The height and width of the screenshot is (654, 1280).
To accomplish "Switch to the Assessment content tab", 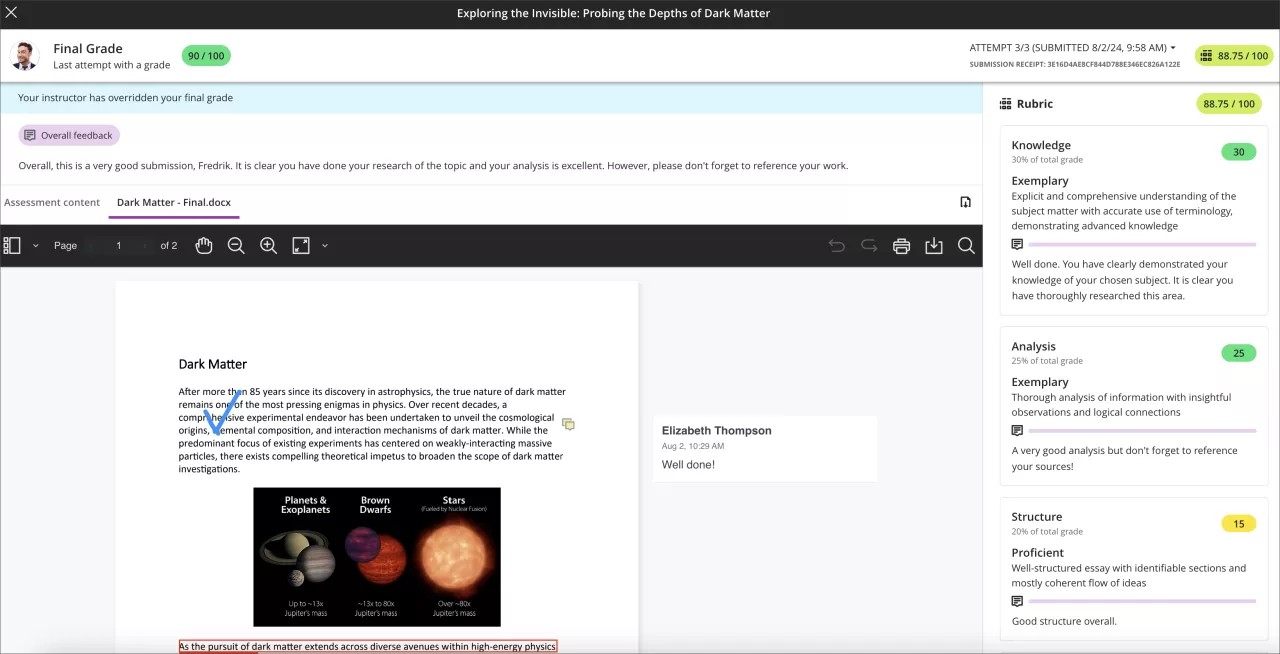I will click(52, 202).
